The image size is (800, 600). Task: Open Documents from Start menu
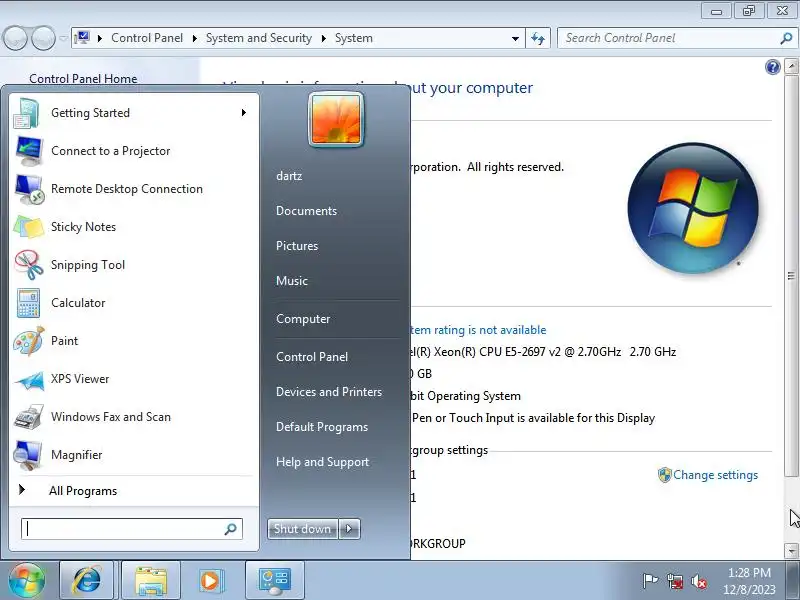pos(306,211)
